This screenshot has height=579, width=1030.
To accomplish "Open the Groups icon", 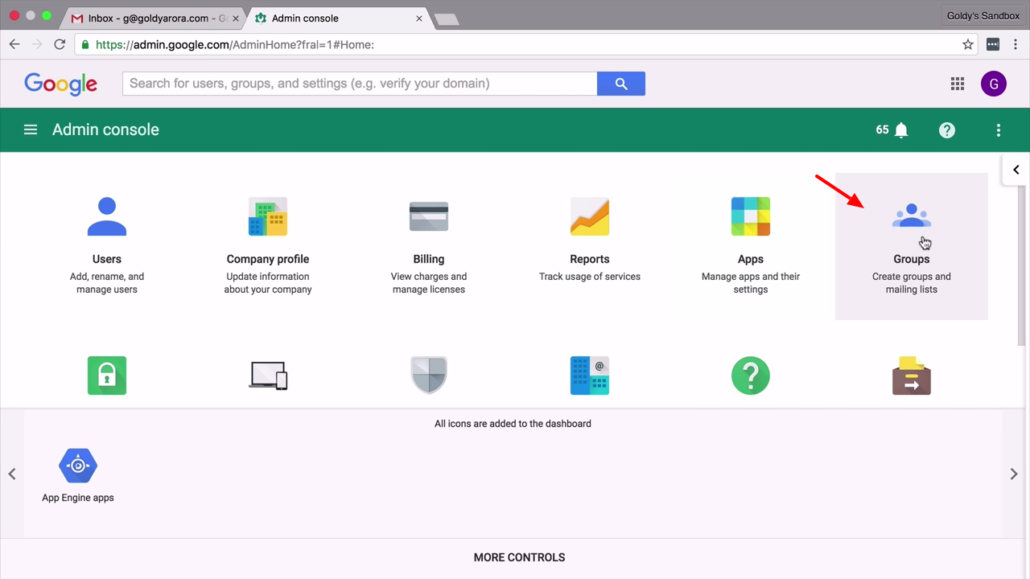I will pos(911,216).
